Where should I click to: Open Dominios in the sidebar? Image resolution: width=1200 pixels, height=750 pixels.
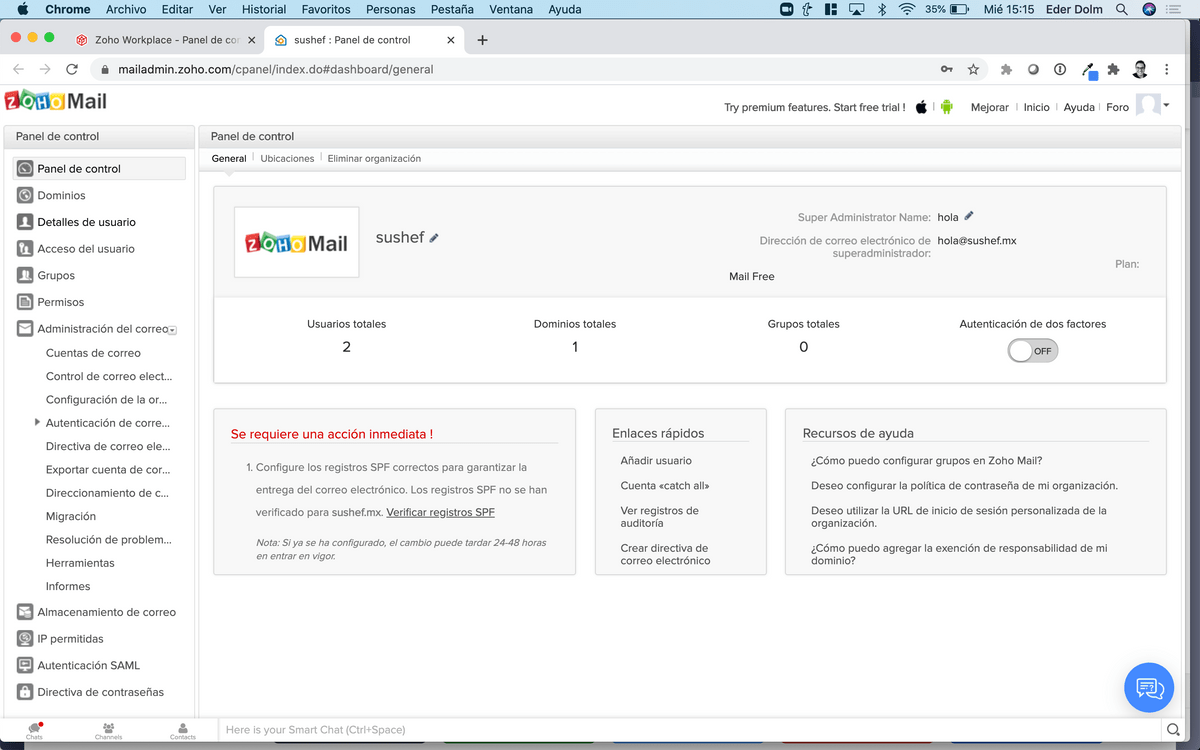coord(61,195)
